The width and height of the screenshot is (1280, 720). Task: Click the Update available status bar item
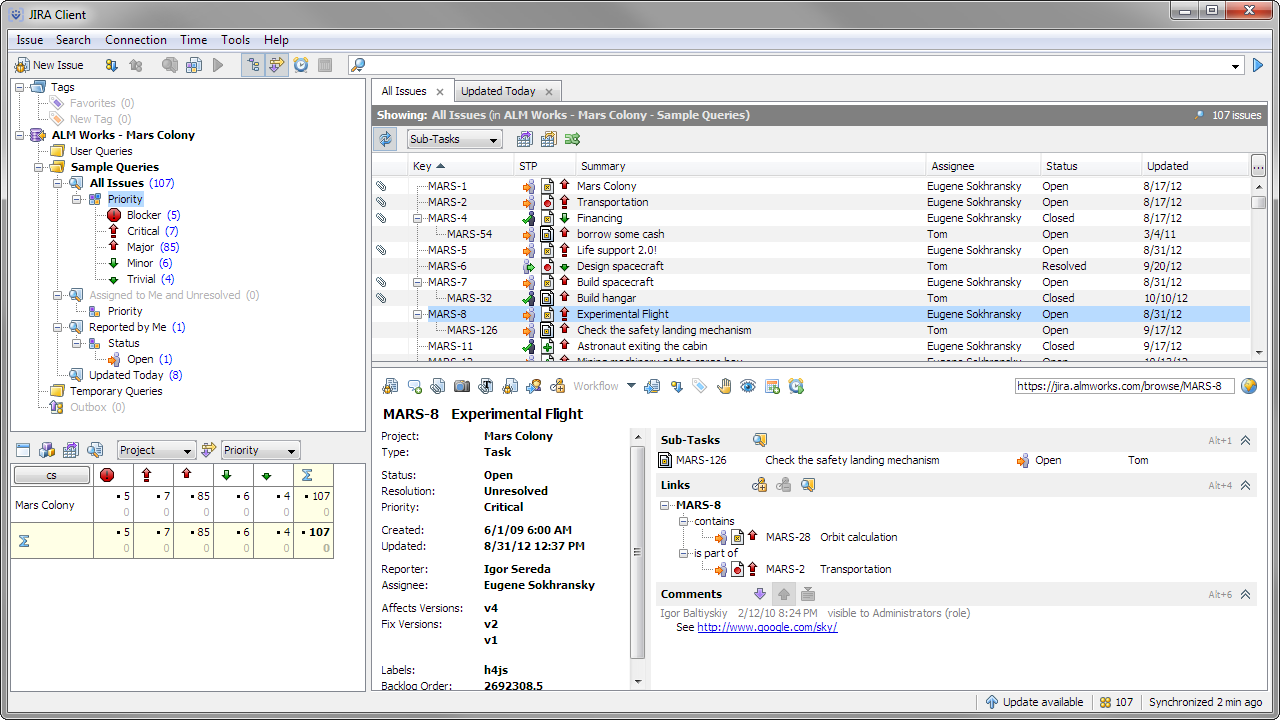[1034, 702]
